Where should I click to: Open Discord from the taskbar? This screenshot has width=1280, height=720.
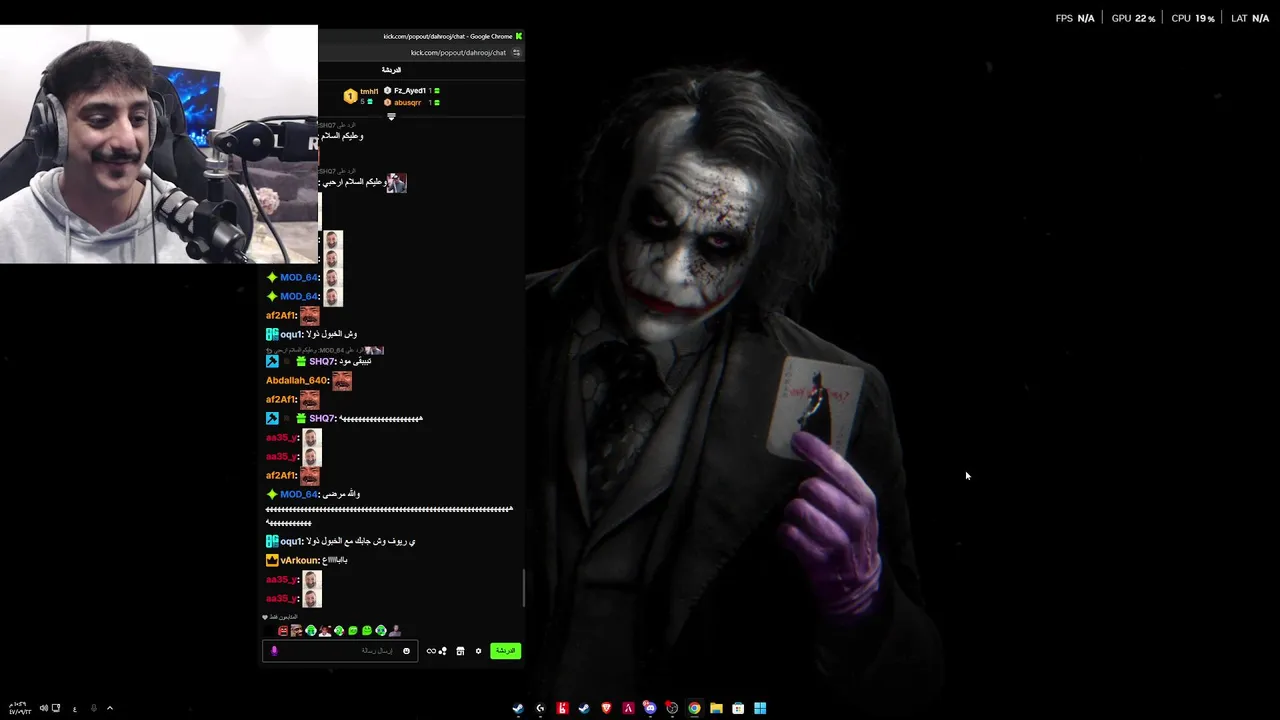(x=650, y=708)
